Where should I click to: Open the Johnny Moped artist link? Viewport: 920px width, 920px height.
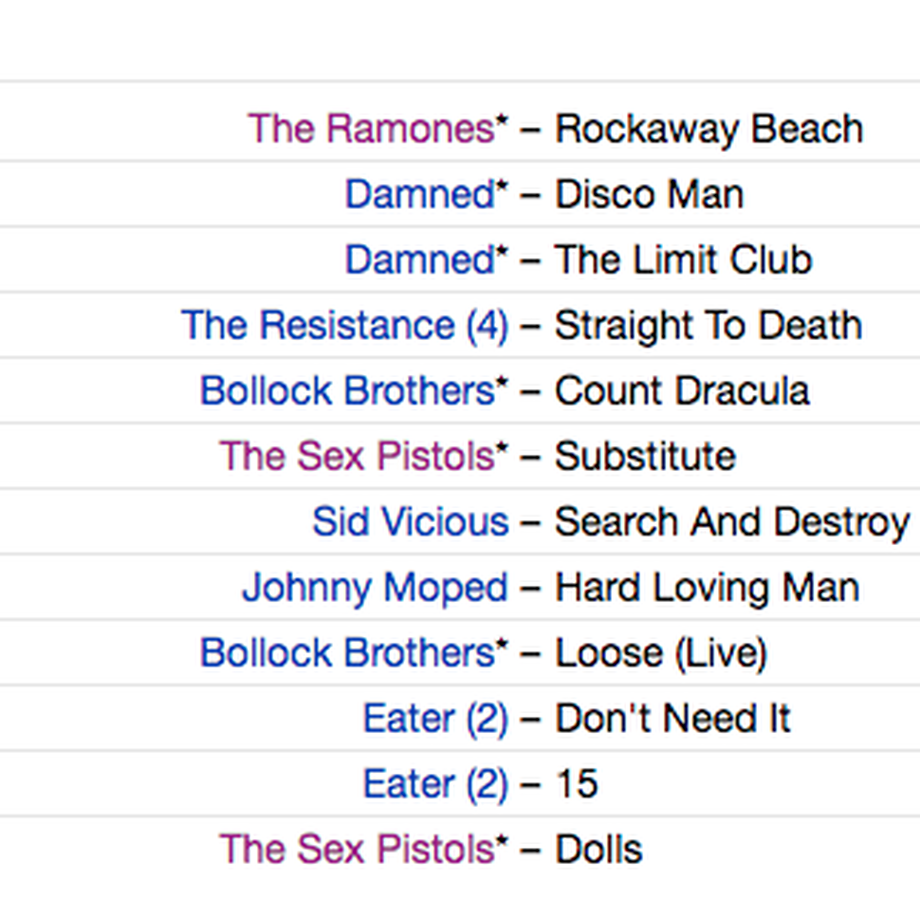[375, 588]
